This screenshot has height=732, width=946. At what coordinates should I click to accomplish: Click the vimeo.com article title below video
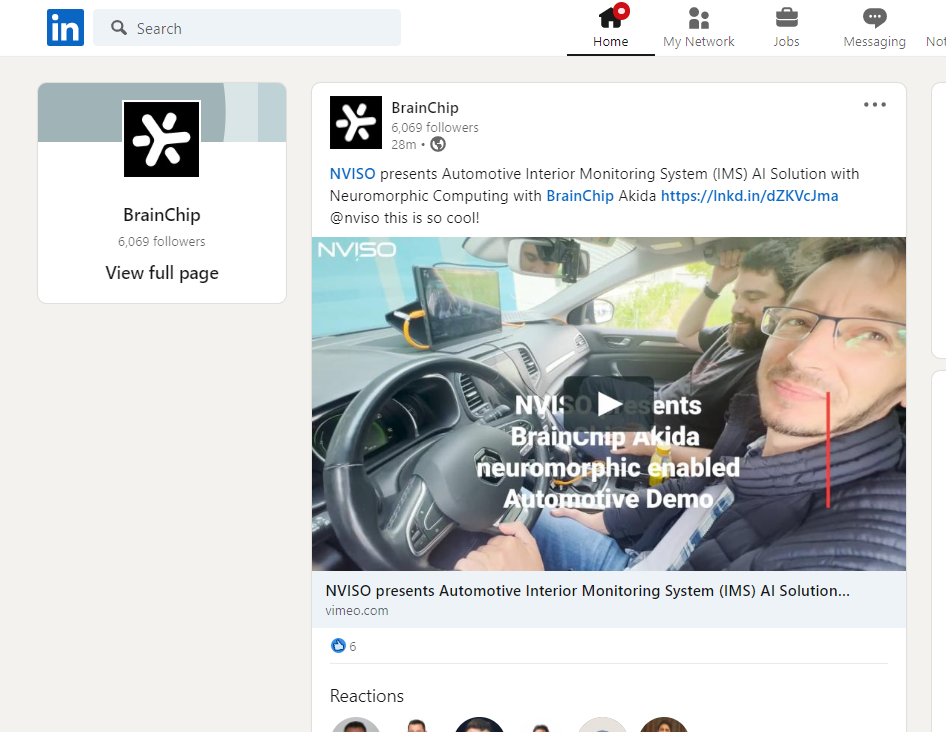pyautogui.click(x=588, y=590)
